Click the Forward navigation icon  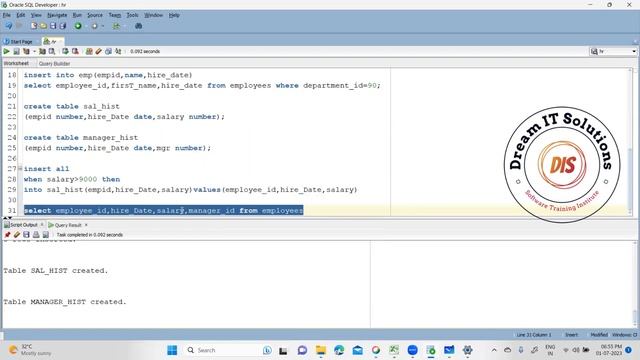click(95, 26)
